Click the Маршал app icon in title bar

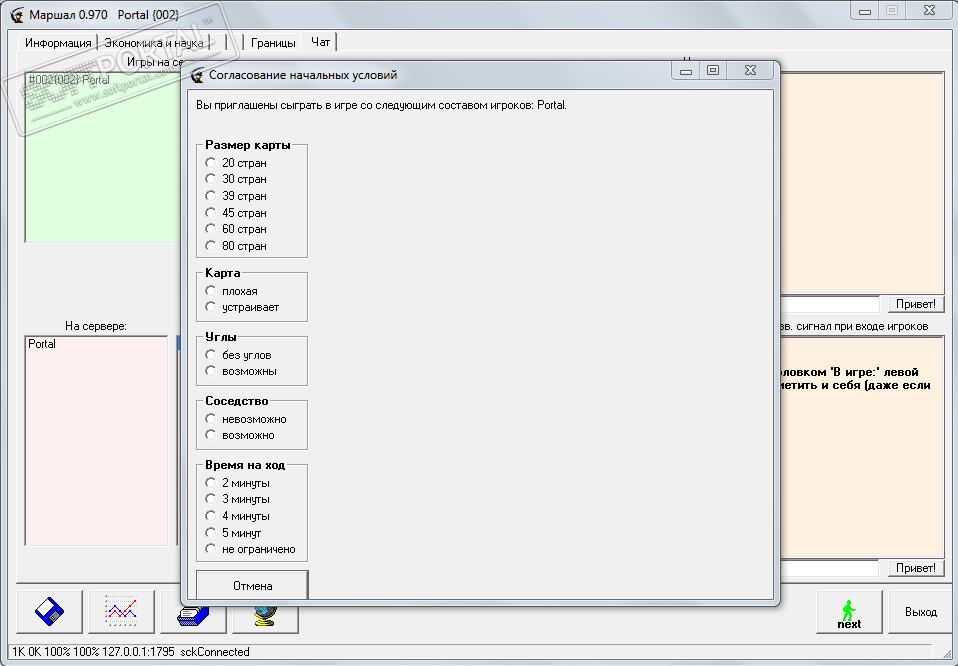[x=17, y=14]
